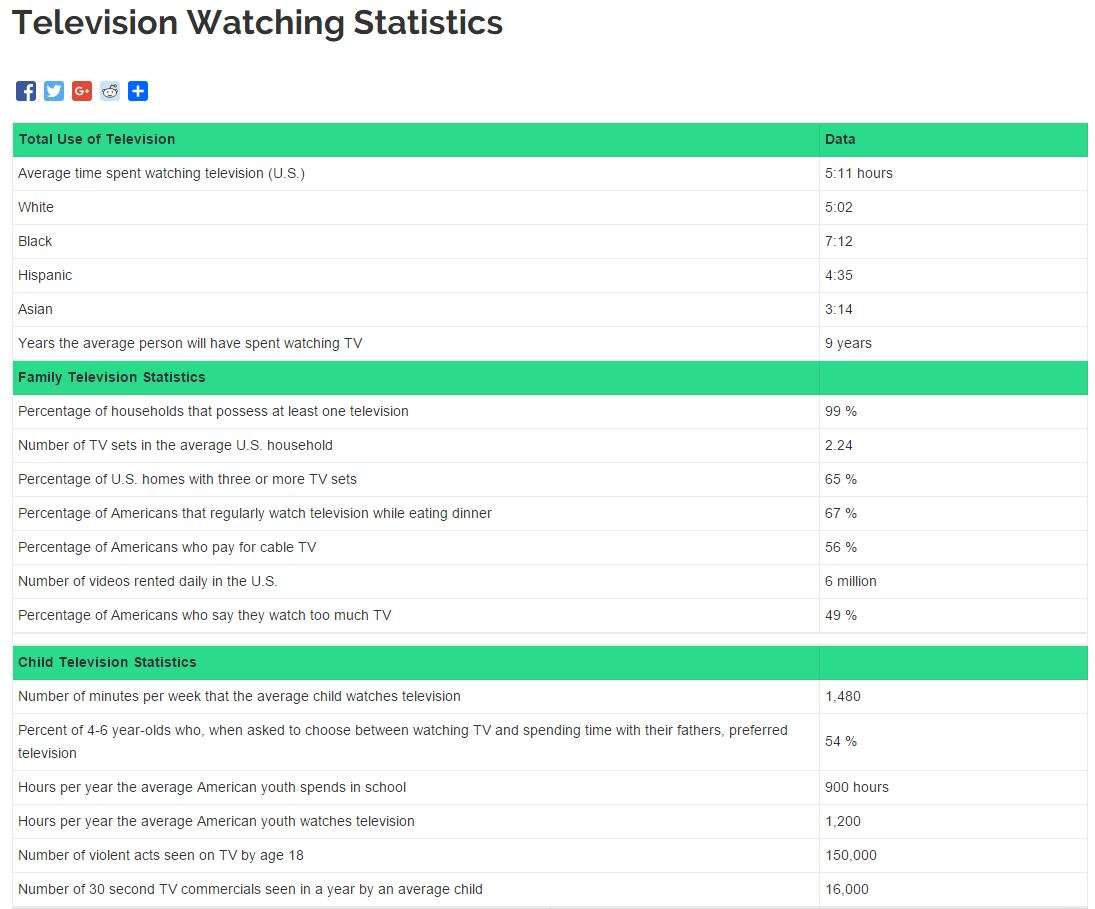
Task: Click the Data column header
Action: tap(840, 139)
